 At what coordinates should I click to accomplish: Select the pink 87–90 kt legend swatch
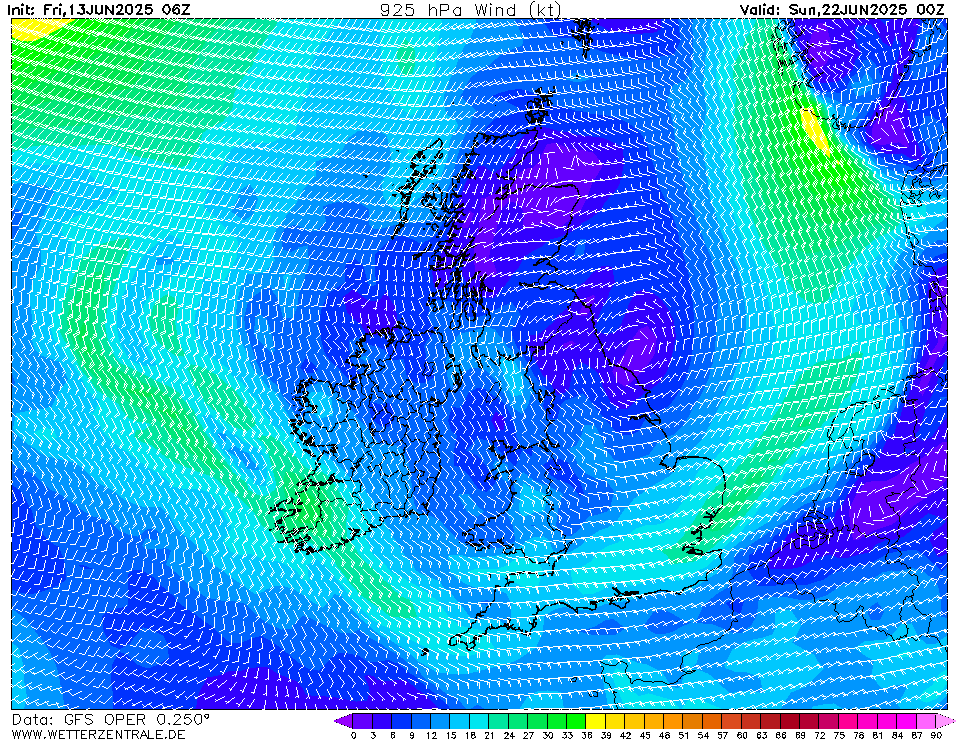(x=926, y=721)
